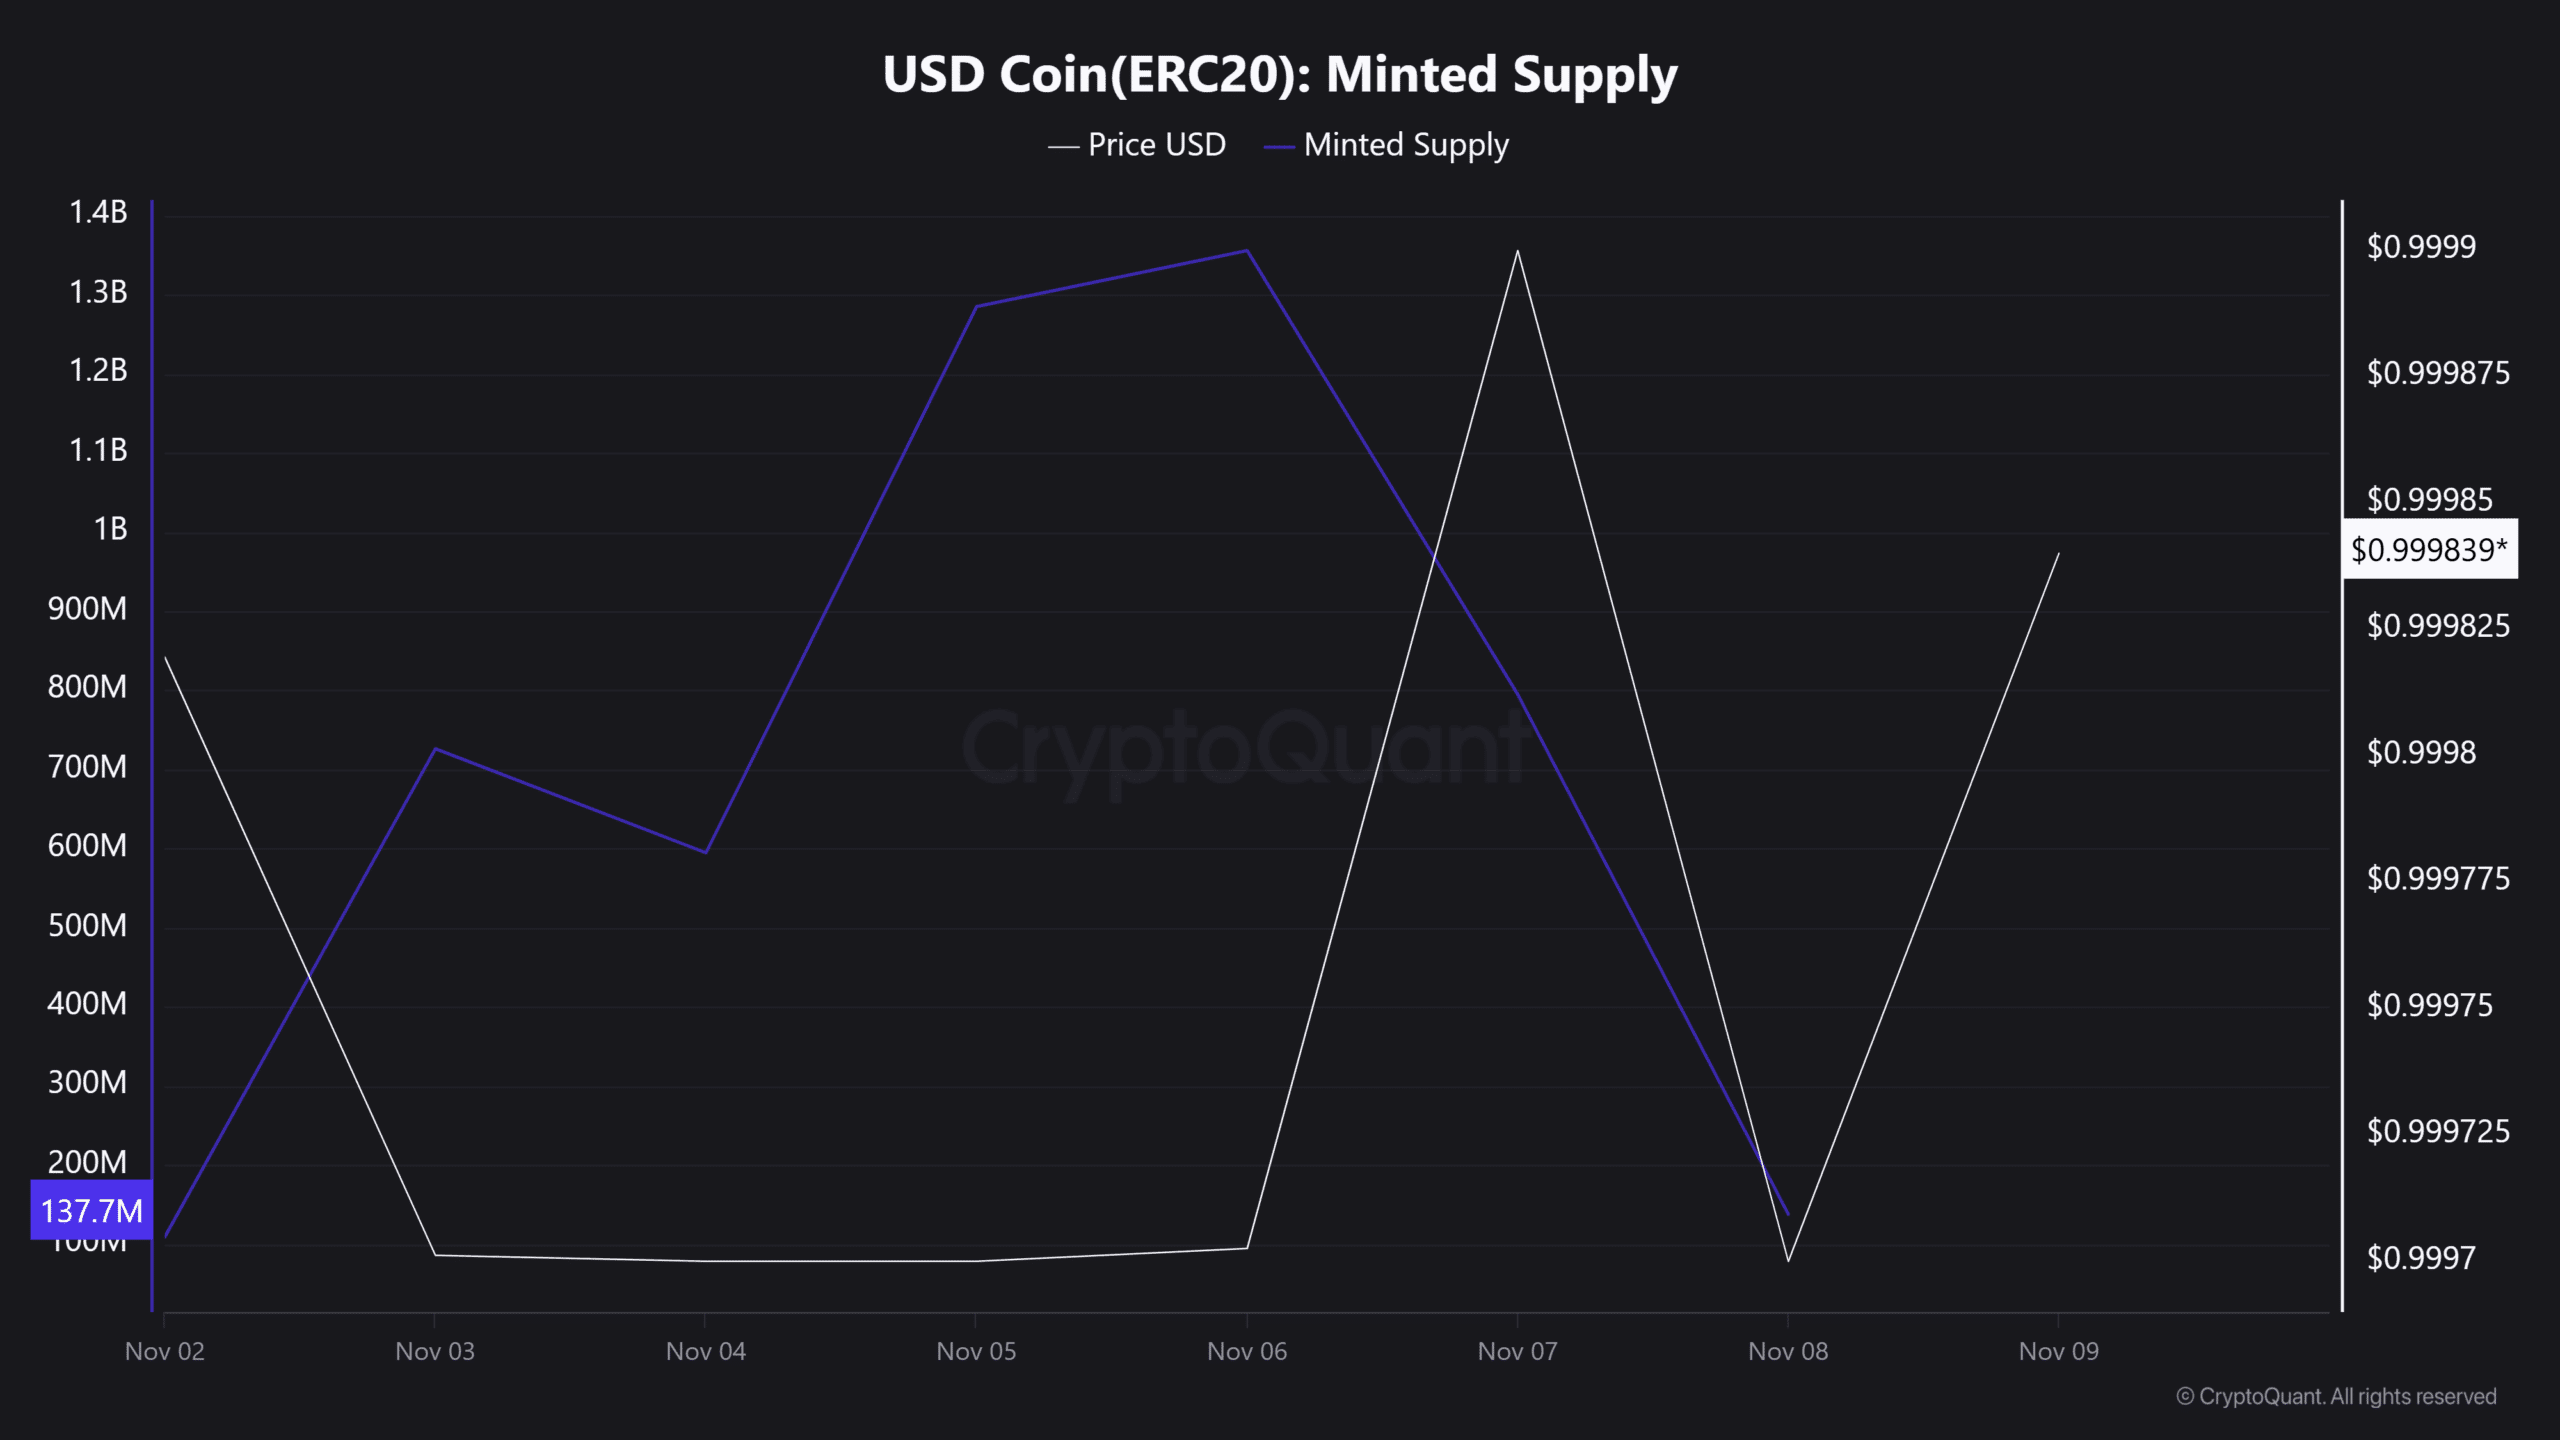
Task: Click the Nov 05 date axis label
Action: click(x=976, y=1351)
